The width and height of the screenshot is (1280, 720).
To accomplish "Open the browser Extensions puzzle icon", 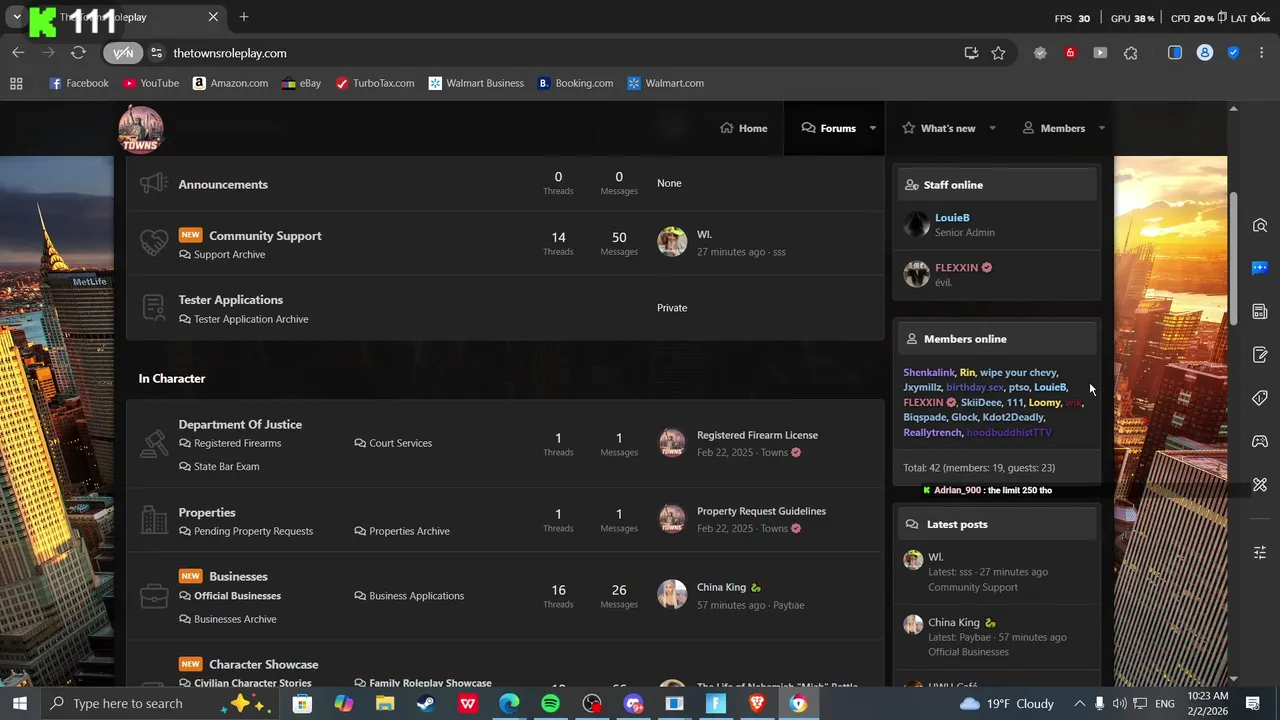I will point(1131,53).
